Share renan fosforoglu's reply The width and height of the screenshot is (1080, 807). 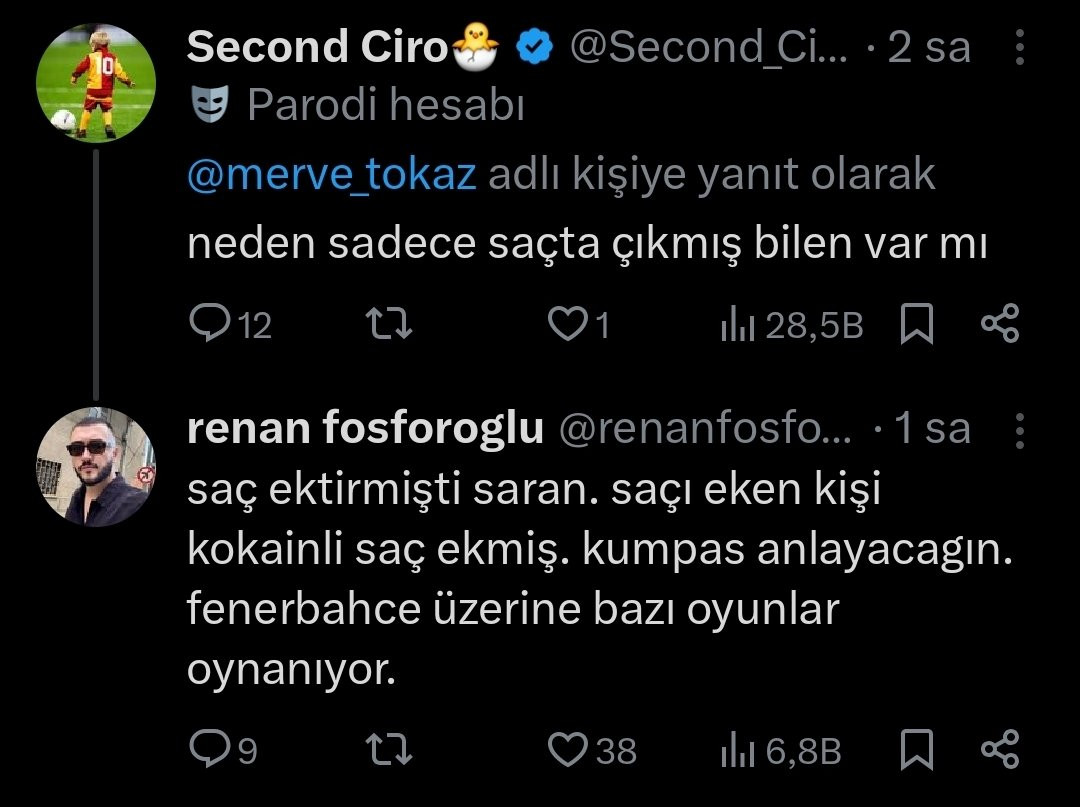click(x=999, y=749)
